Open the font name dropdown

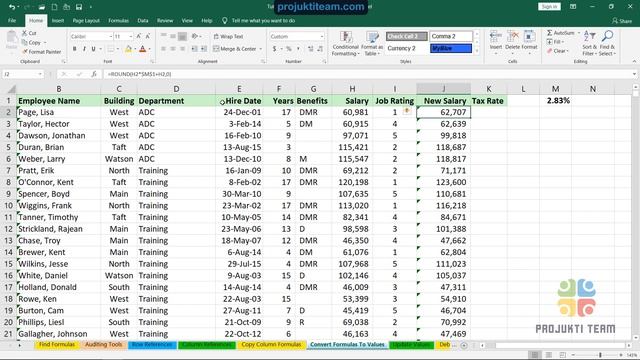pyautogui.click(x=111, y=37)
